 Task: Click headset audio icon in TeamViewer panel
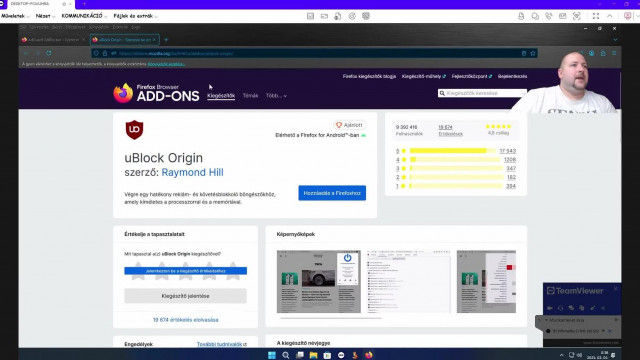pos(560,308)
